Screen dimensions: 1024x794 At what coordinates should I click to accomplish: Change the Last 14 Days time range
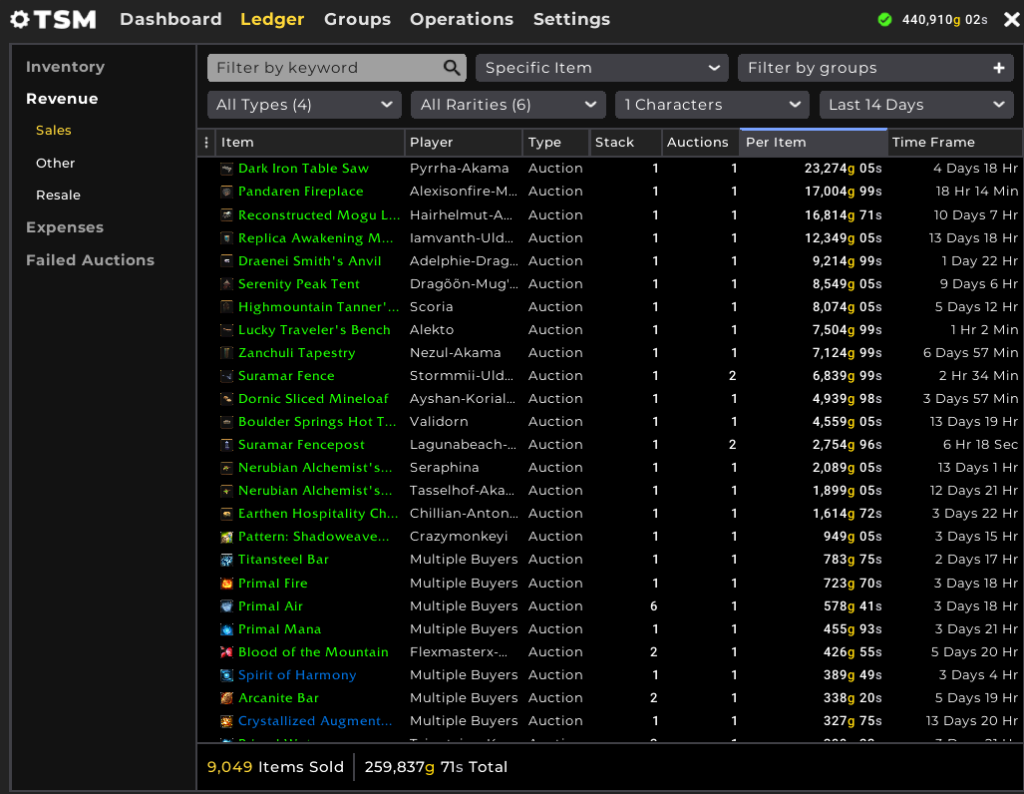coord(915,104)
